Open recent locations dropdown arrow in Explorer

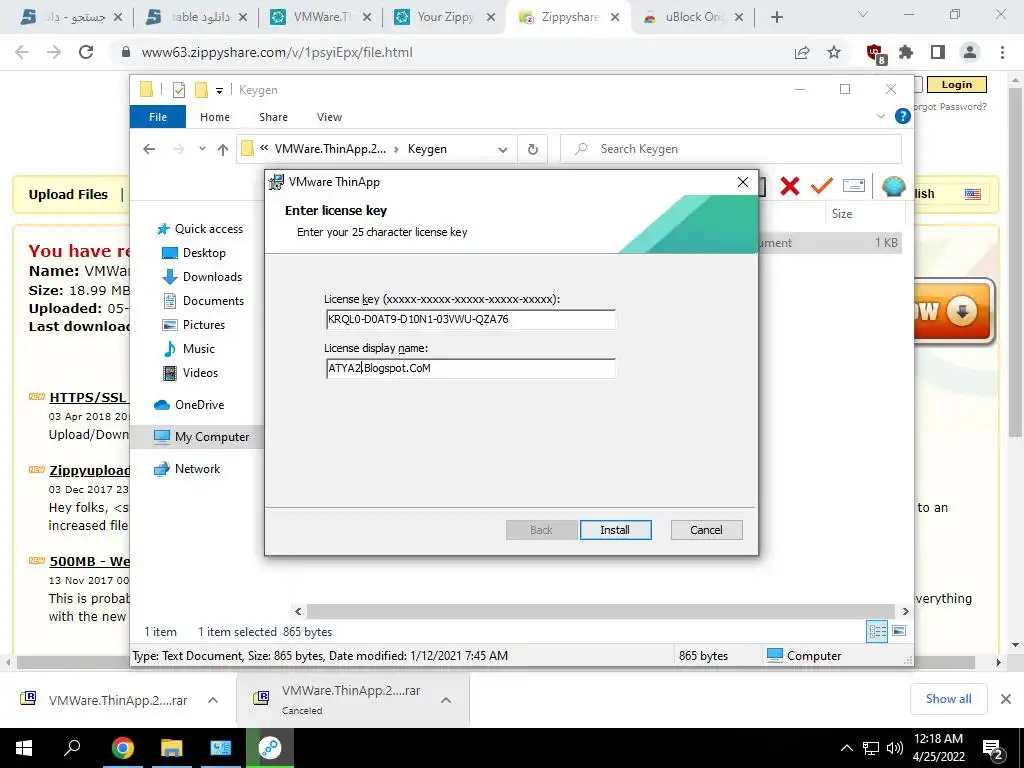202,149
